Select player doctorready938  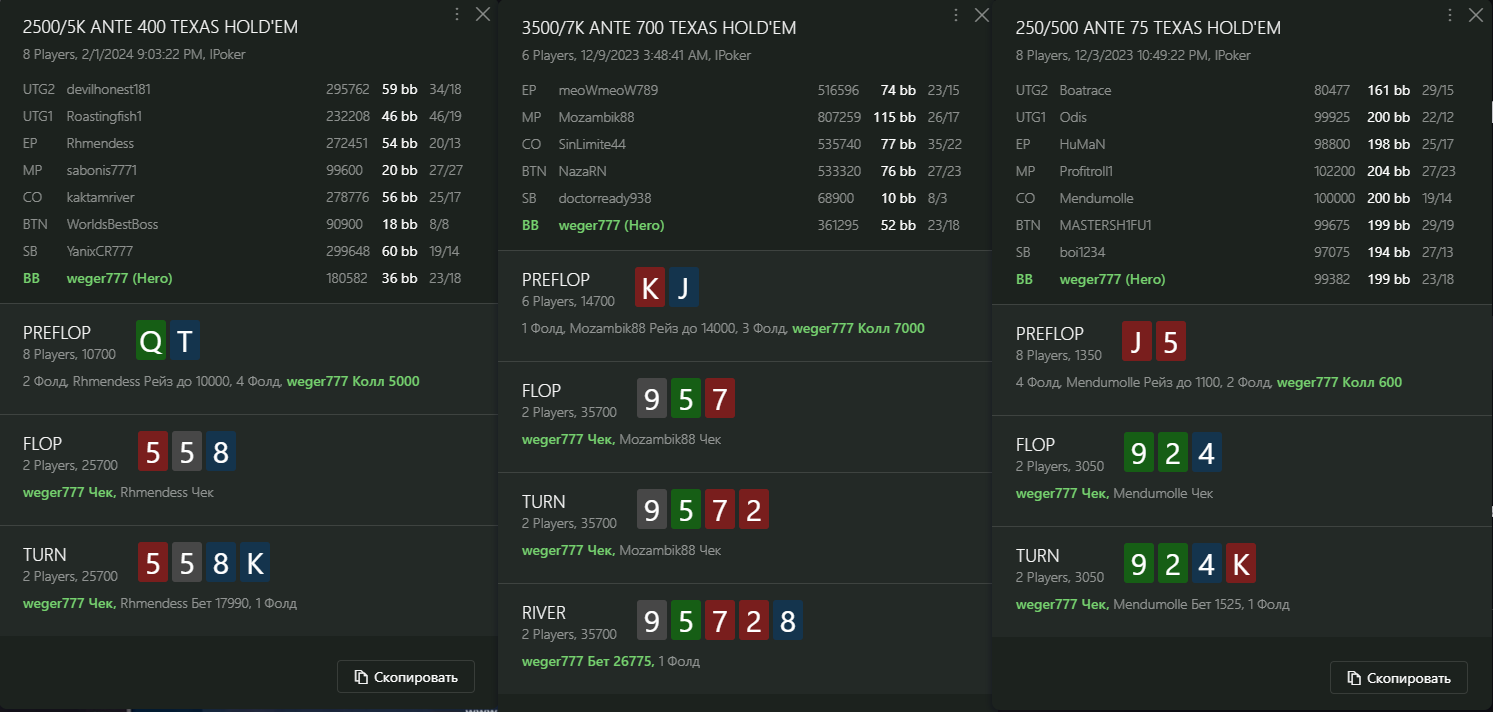coord(604,198)
